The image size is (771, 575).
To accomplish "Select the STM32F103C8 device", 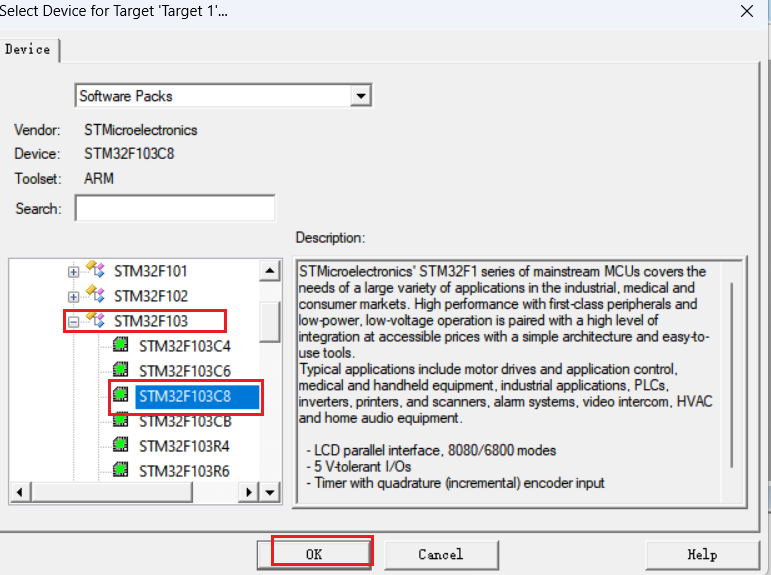I will [197, 396].
